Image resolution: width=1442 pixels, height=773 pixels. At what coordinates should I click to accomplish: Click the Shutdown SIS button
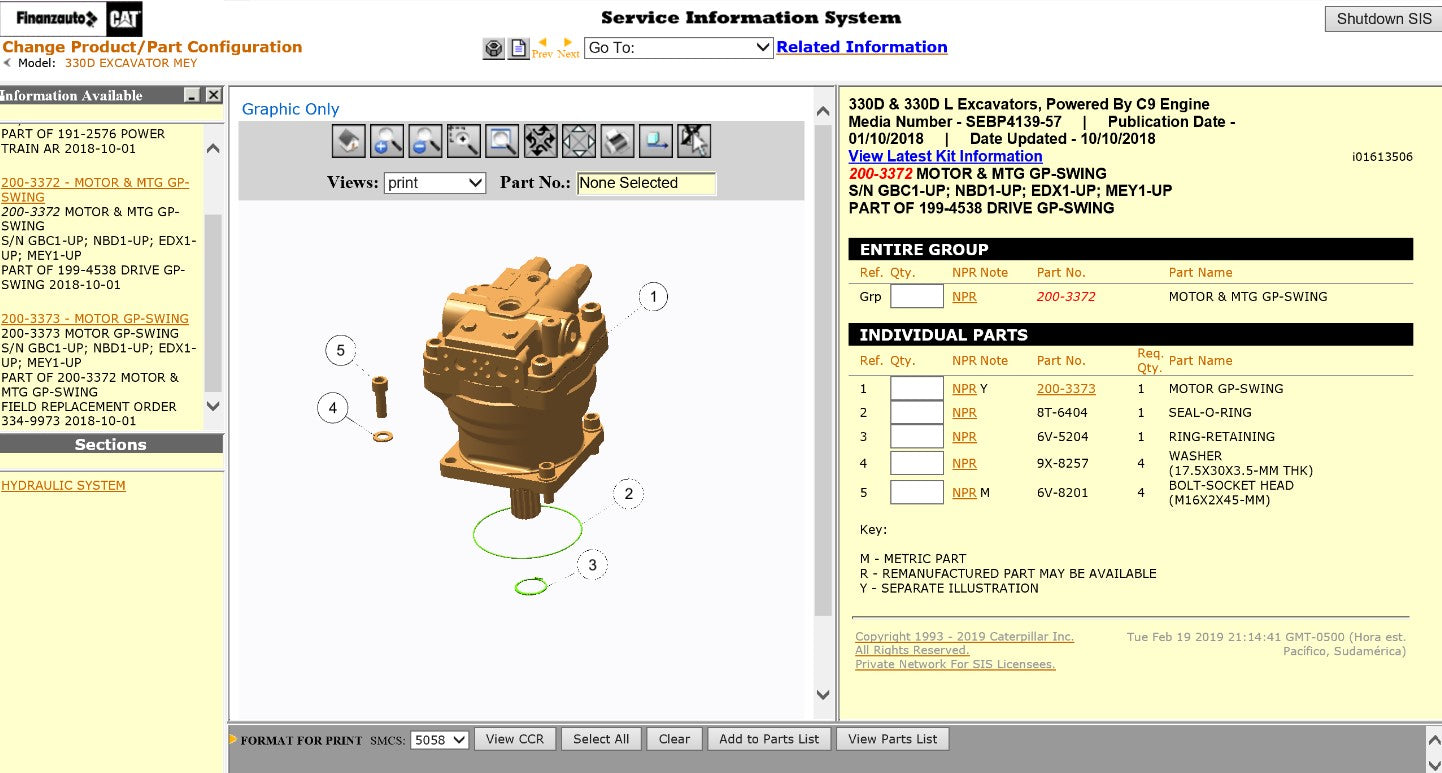click(1384, 19)
